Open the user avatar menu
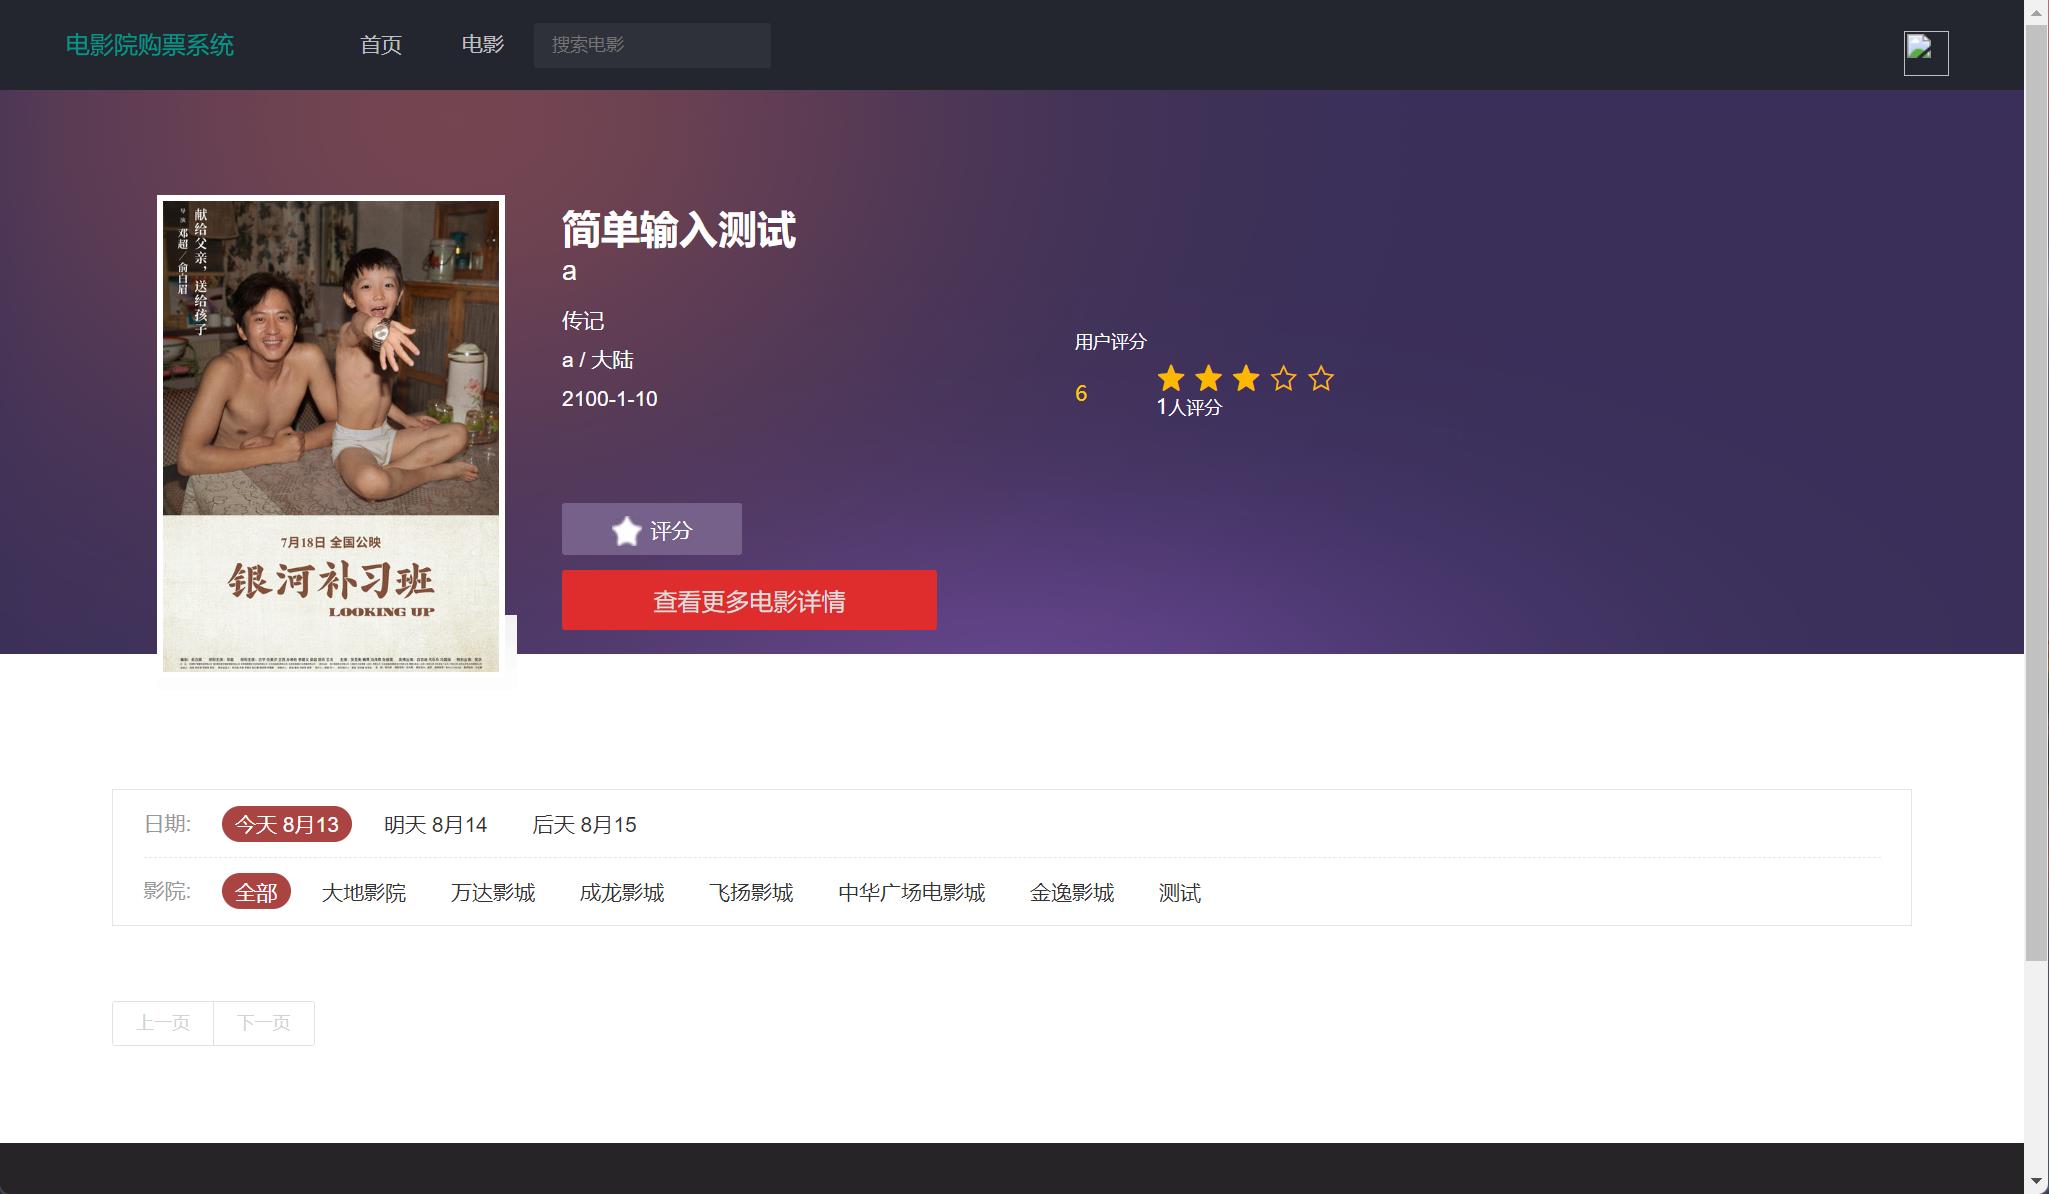Image resolution: width=2049 pixels, height=1194 pixels. (1924, 51)
